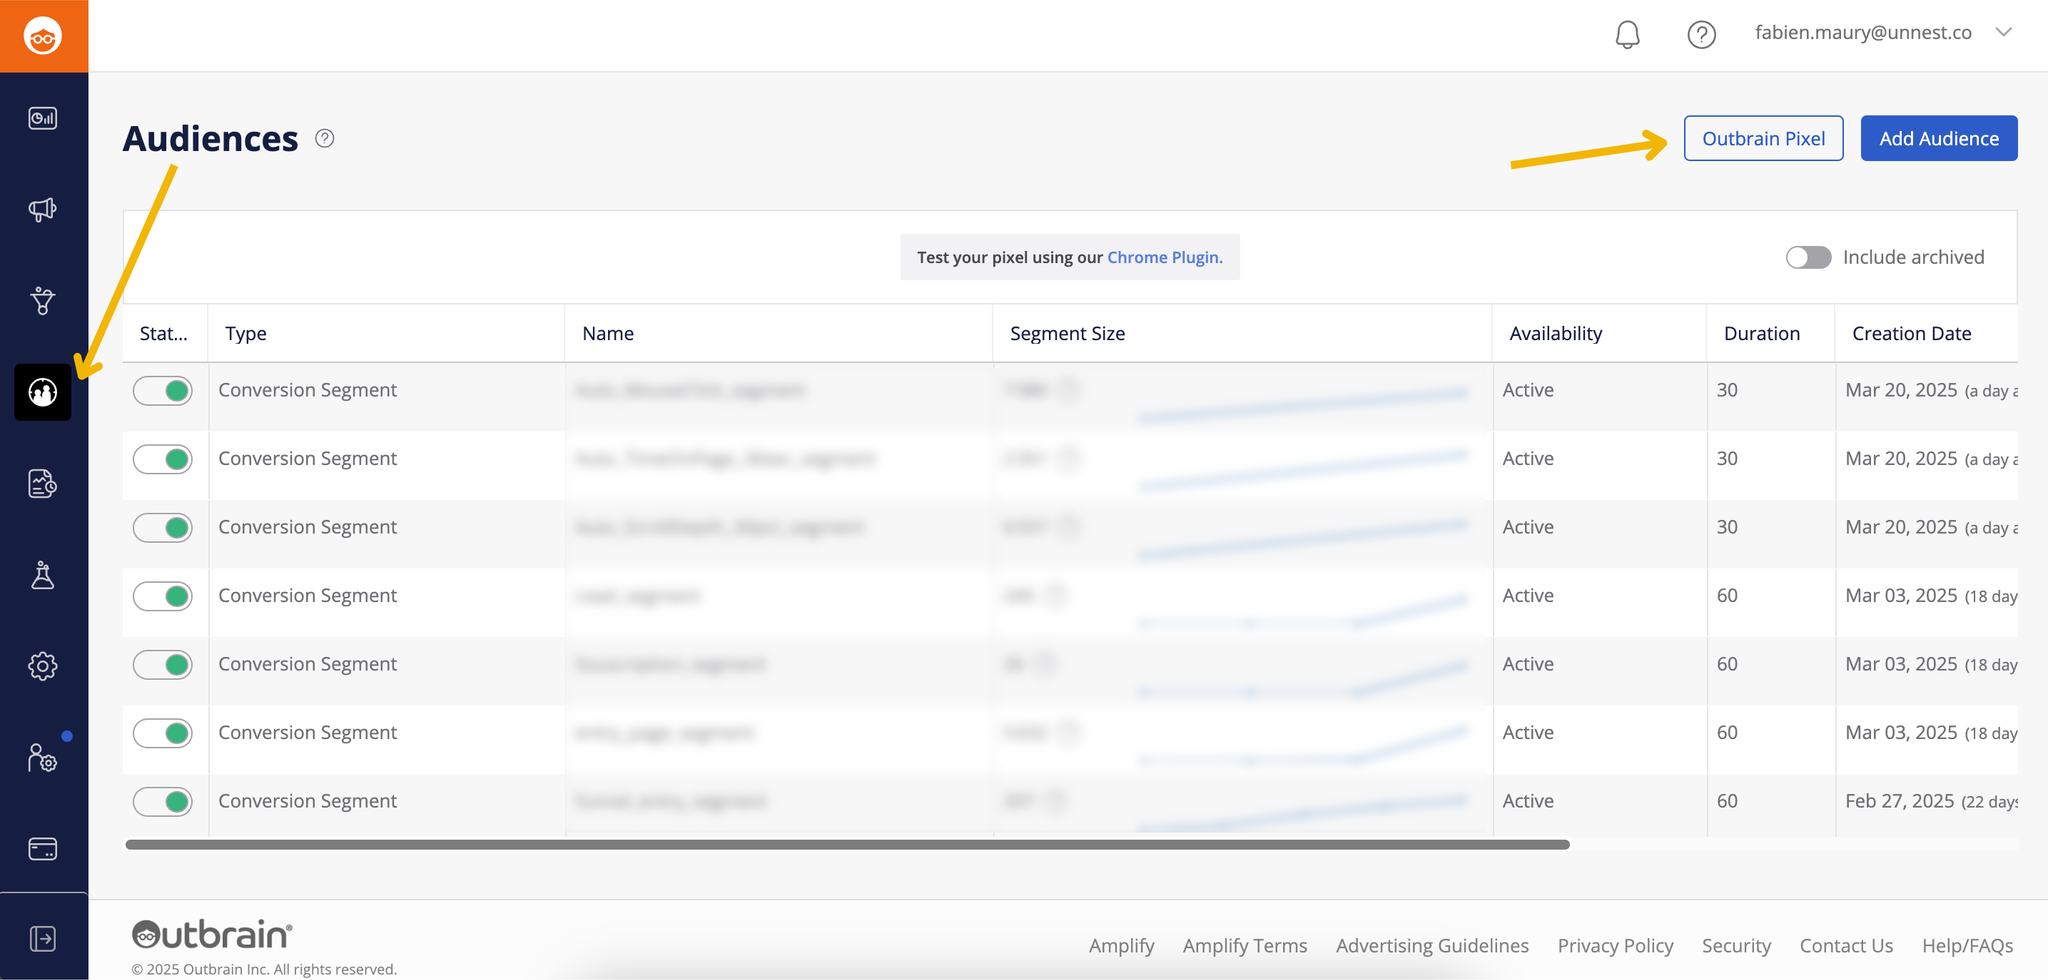Open the Chrome Plugin link
Image resolution: width=2048 pixels, height=980 pixels.
click(1164, 257)
